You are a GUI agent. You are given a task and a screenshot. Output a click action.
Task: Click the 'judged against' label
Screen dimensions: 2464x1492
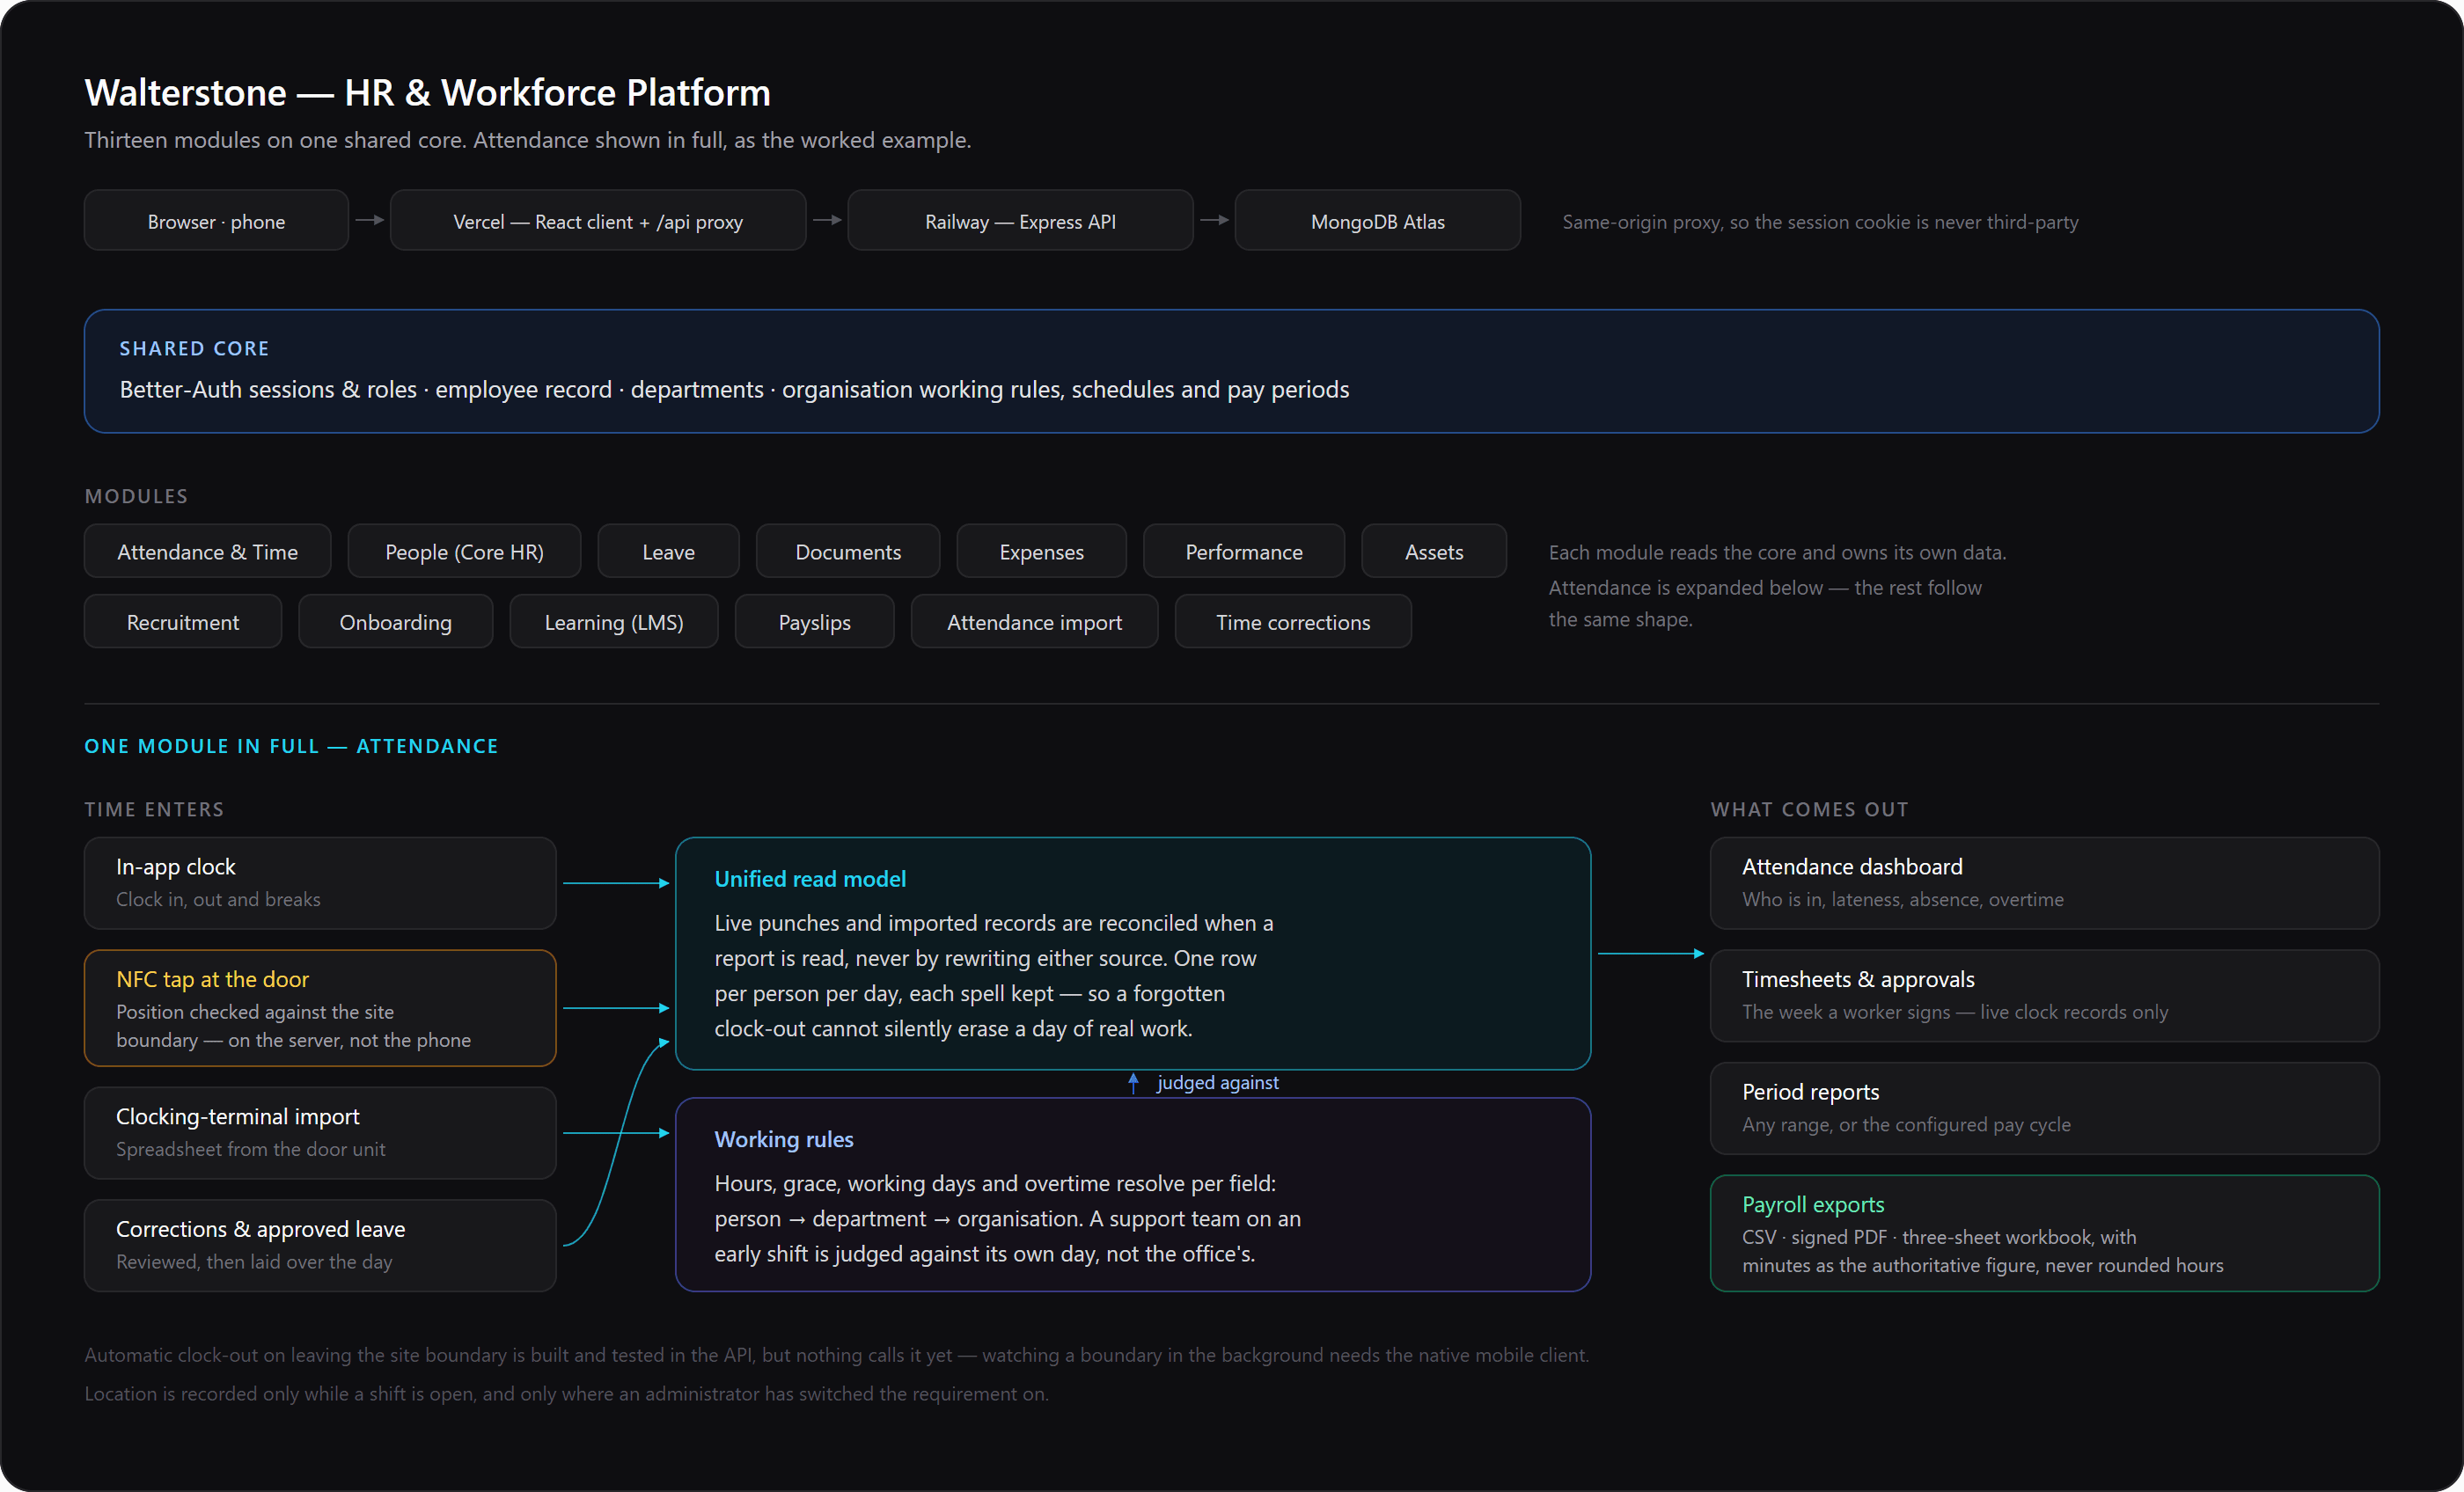1217,1082
